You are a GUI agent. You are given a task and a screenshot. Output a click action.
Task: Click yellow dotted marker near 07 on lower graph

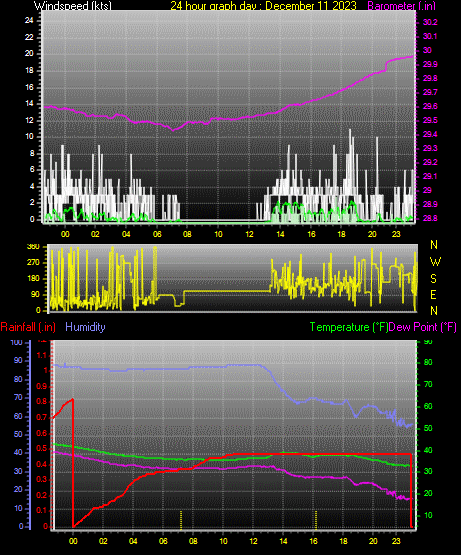coord(181,520)
